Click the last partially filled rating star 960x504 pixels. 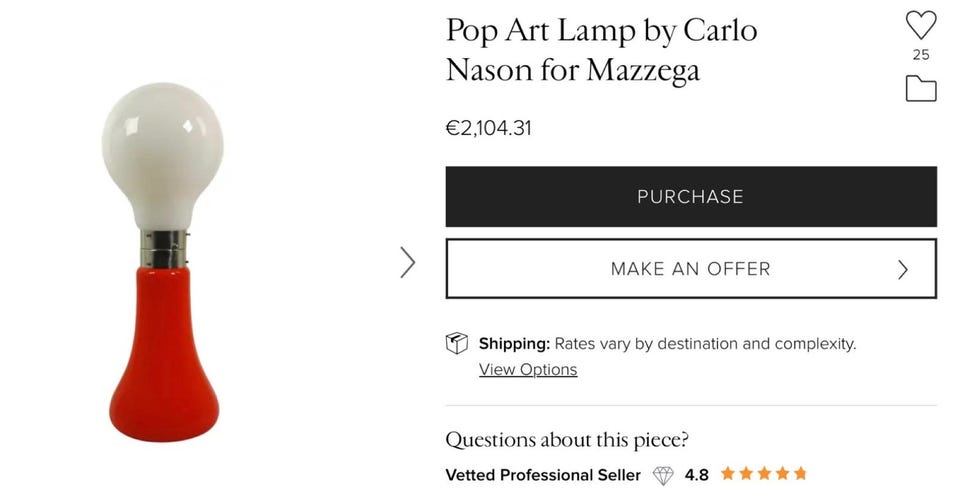pyautogui.click(x=799, y=474)
